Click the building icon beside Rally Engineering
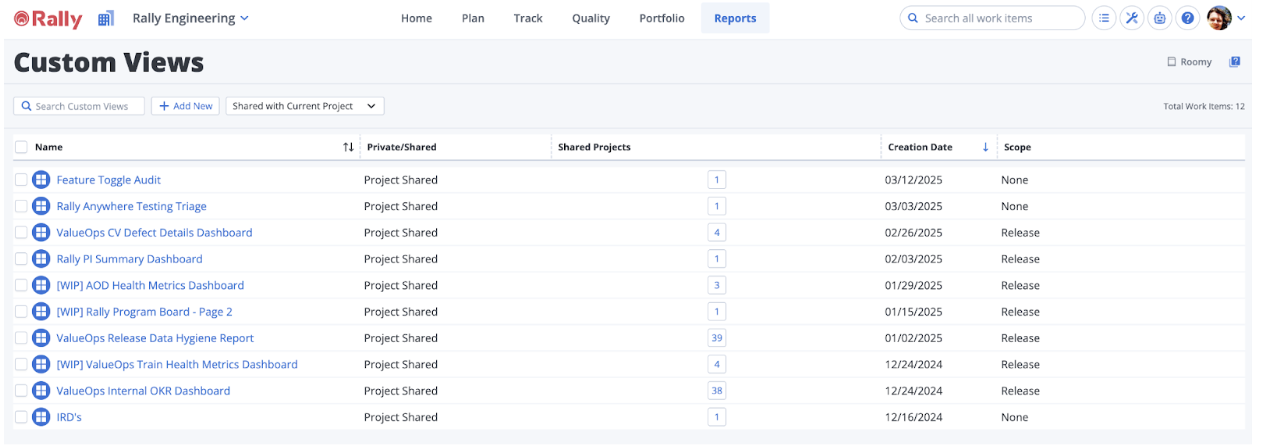The width and height of the screenshot is (1262, 446). pyautogui.click(x=106, y=18)
